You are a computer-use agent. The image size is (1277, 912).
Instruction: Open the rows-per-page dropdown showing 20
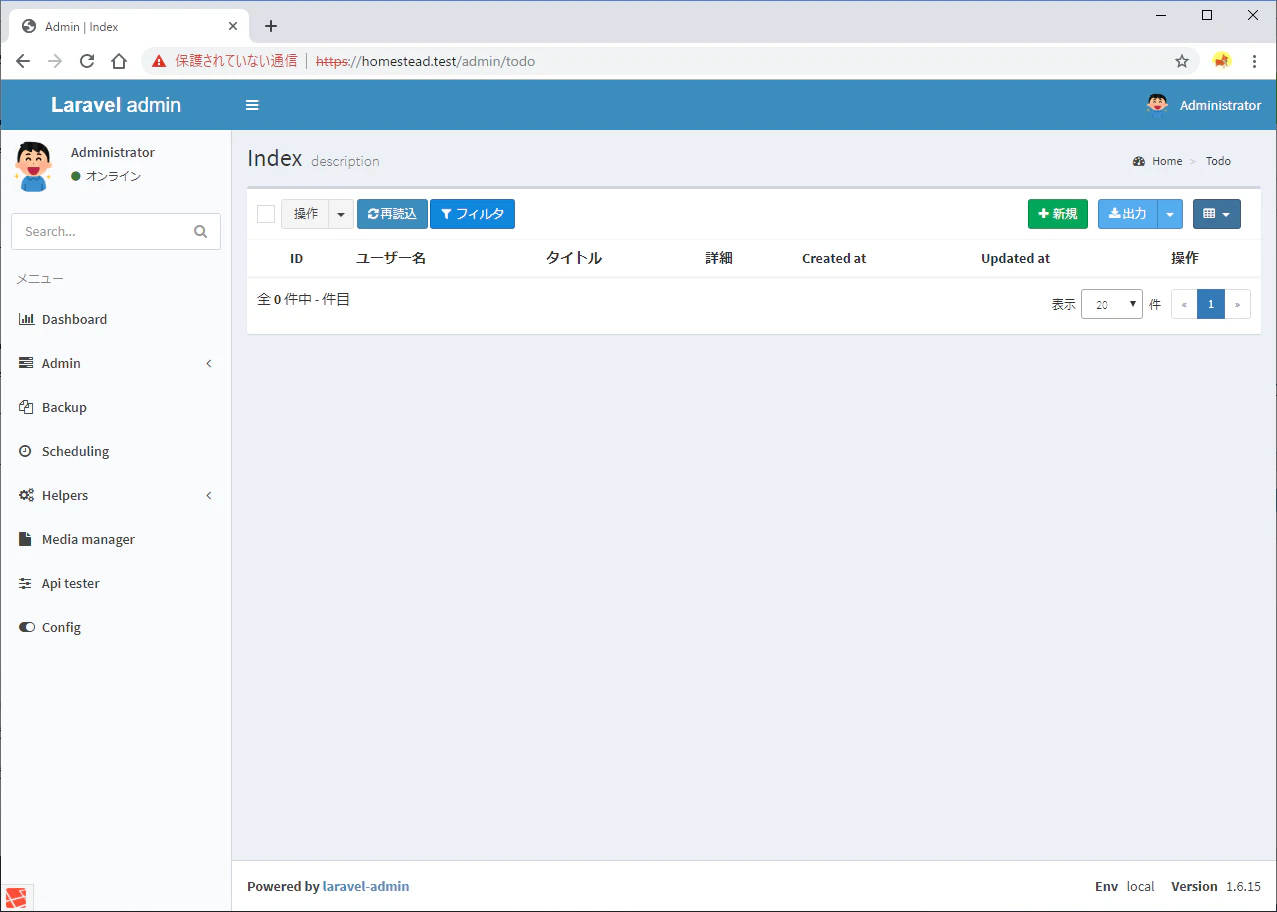coord(1112,304)
